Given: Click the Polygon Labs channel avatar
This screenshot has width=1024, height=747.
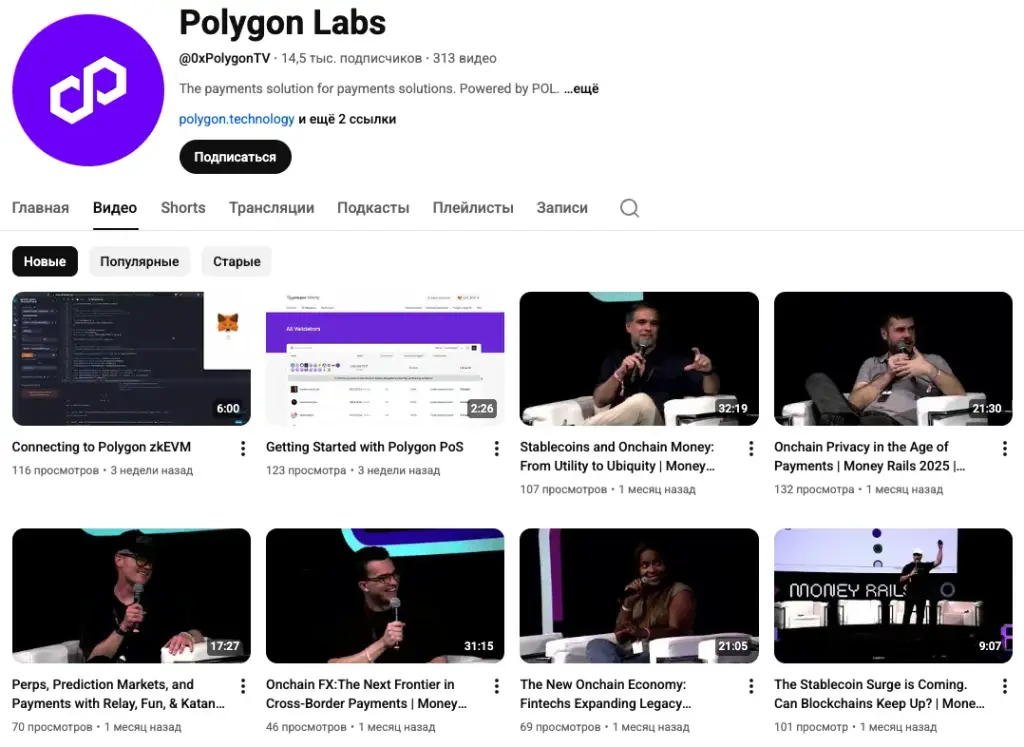Looking at the screenshot, I should 88,90.
